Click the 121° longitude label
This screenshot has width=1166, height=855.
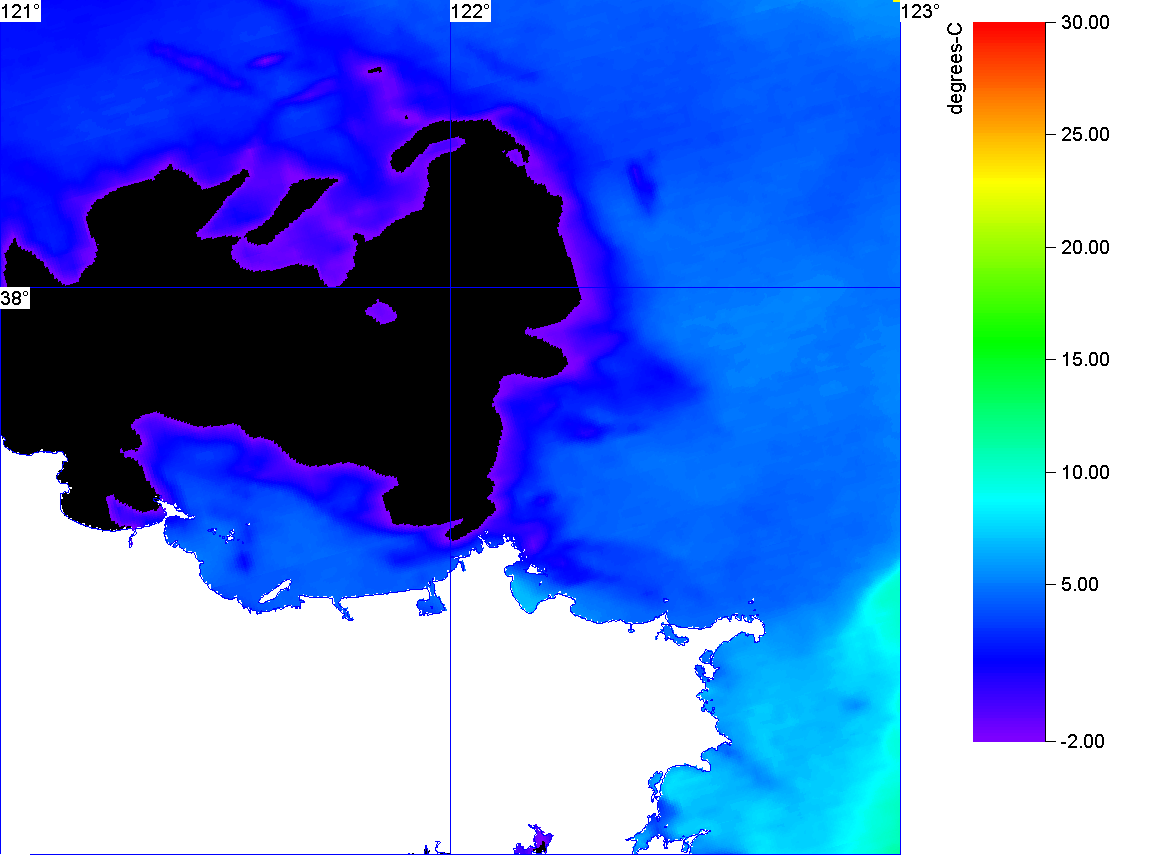tap(20, 11)
